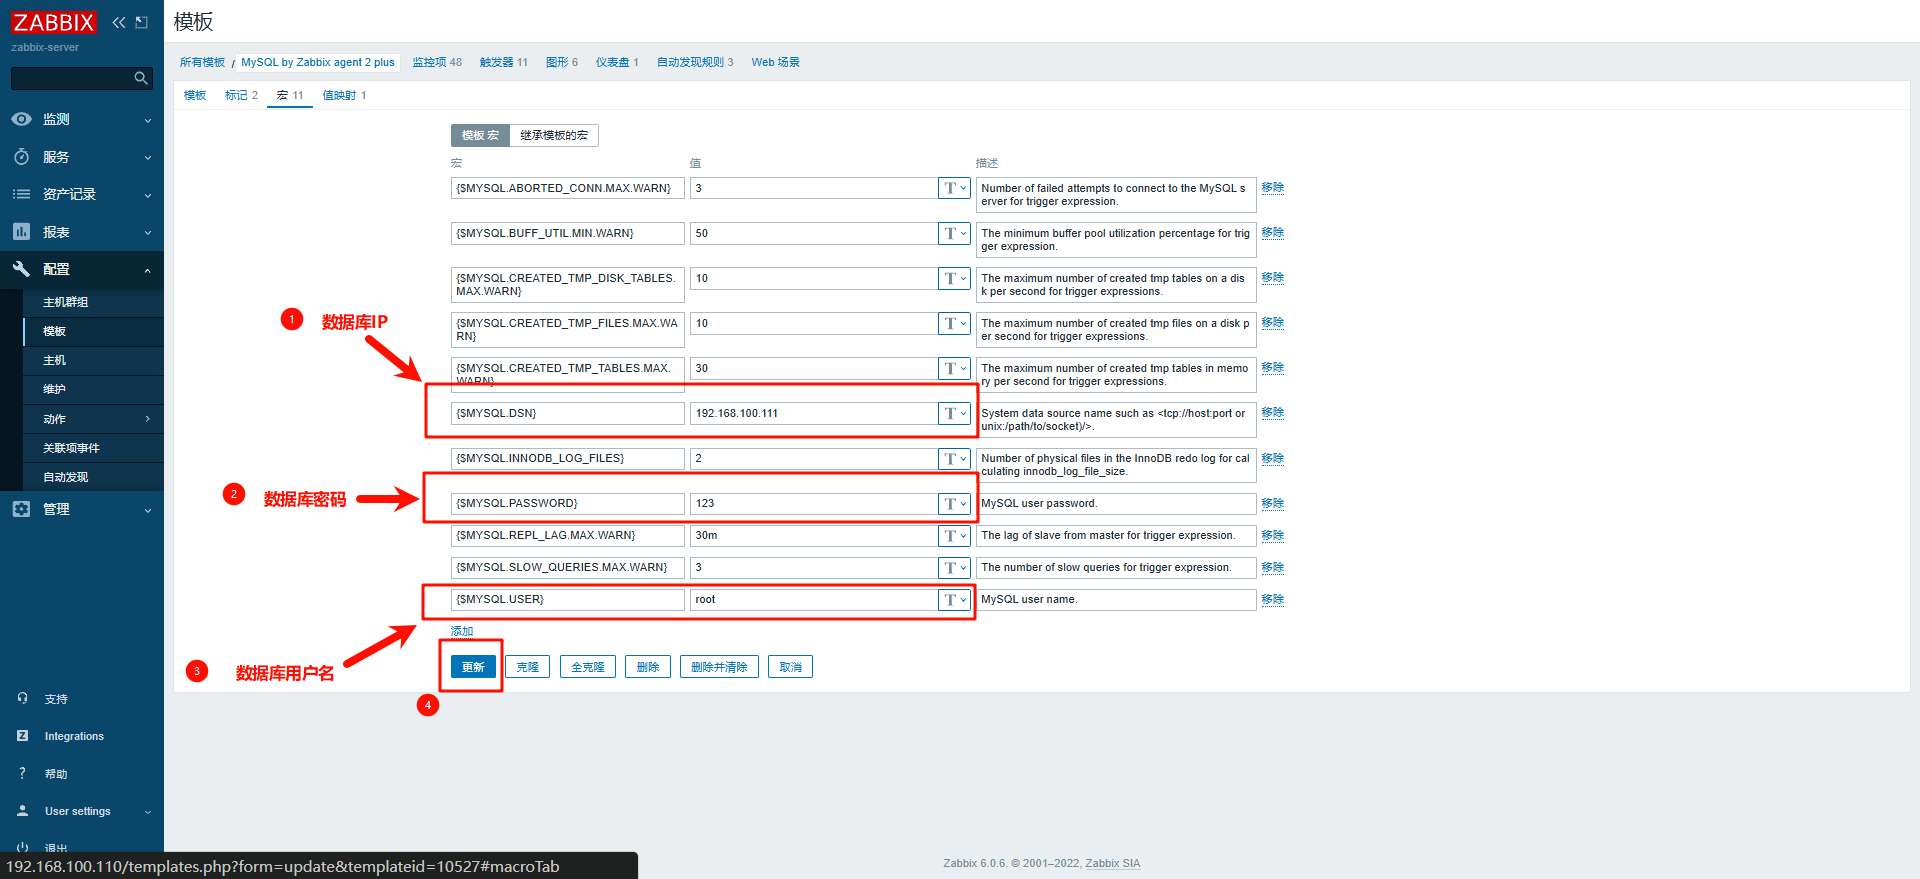1920x879 pixels.
Task: Open value type dropdown for MYSQL.DSN
Action: pyautogui.click(x=954, y=413)
